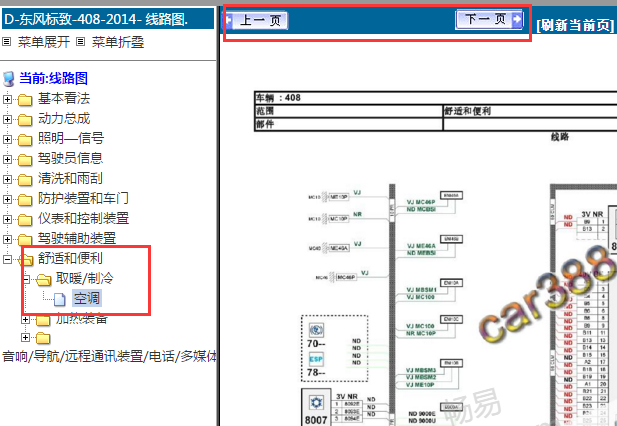617x426 pixels.
Task: Click the 空调 document icon
Action: 60,300
